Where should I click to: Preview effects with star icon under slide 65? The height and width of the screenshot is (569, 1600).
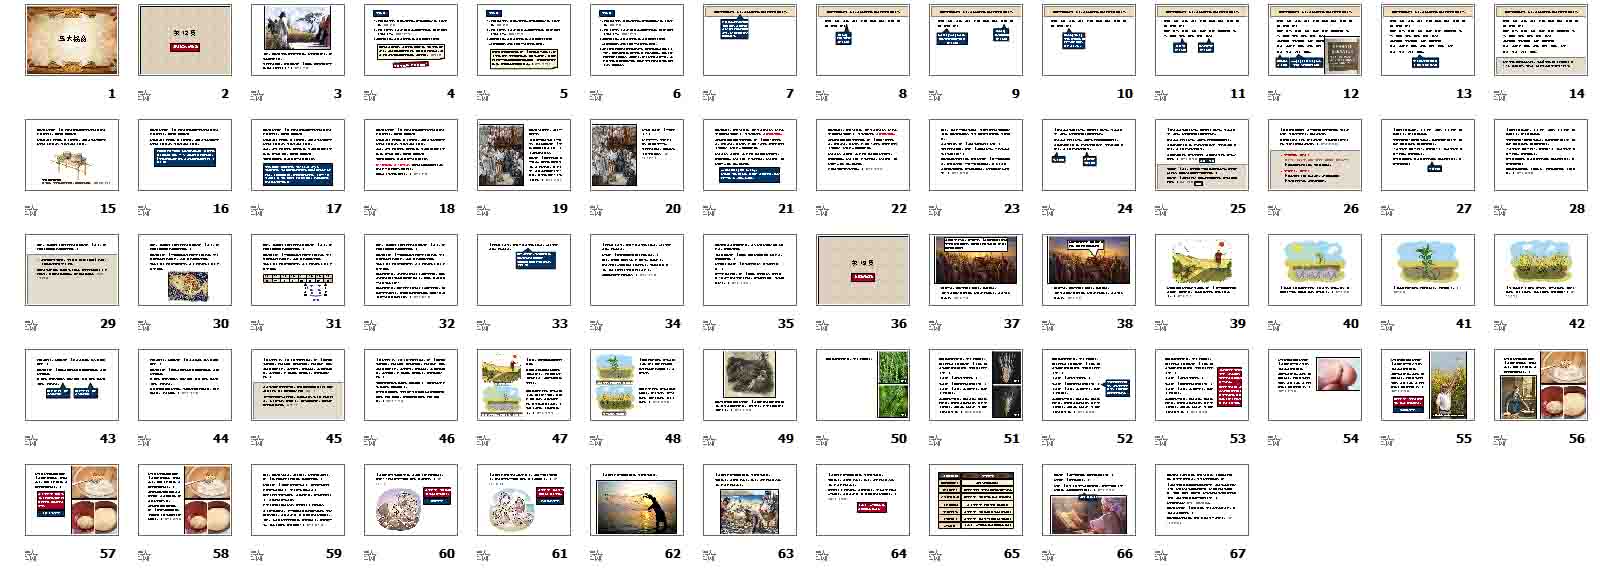click(x=935, y=556)
